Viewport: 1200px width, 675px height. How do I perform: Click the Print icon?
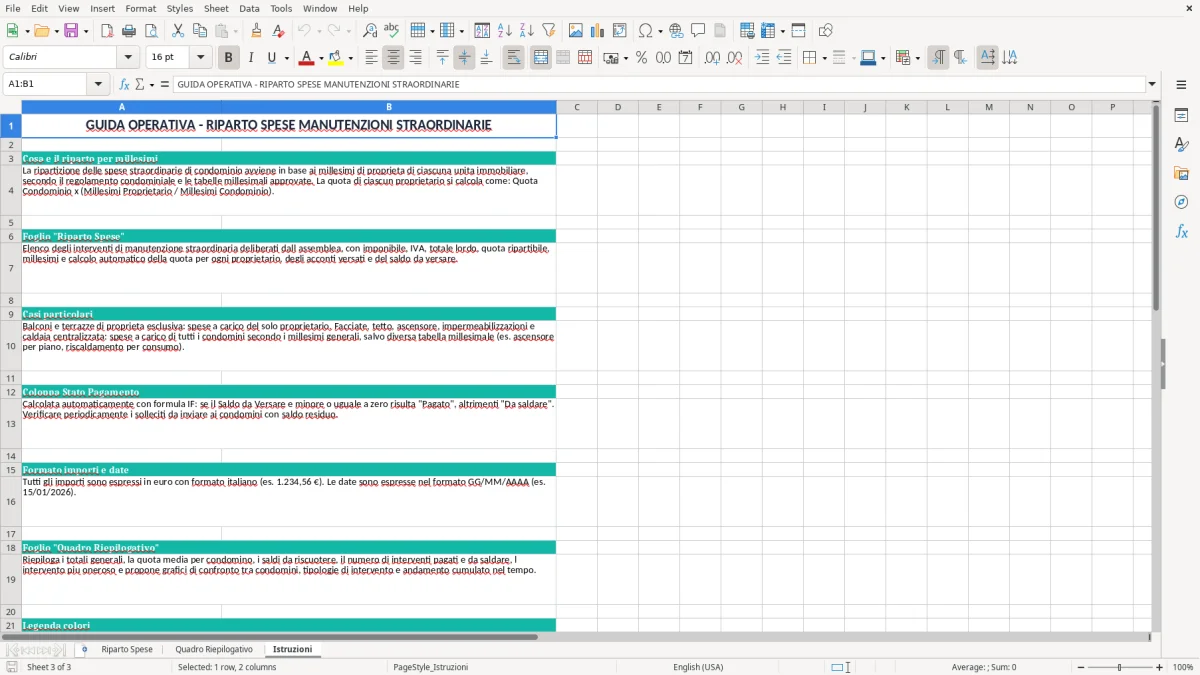pos(129,31)
